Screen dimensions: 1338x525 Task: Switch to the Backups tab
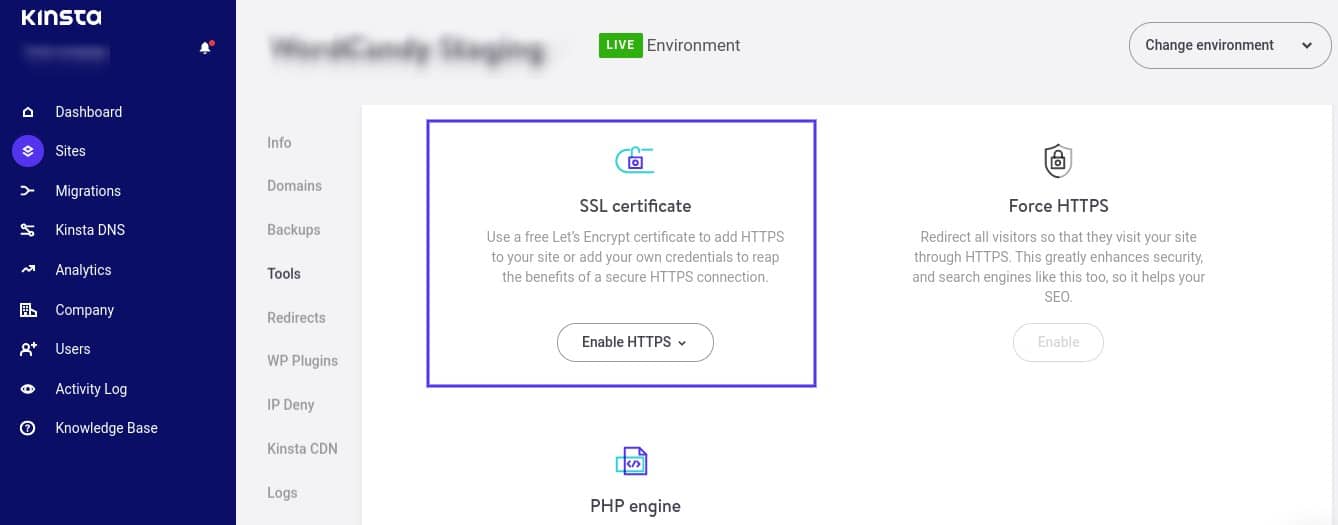(293, 230)
